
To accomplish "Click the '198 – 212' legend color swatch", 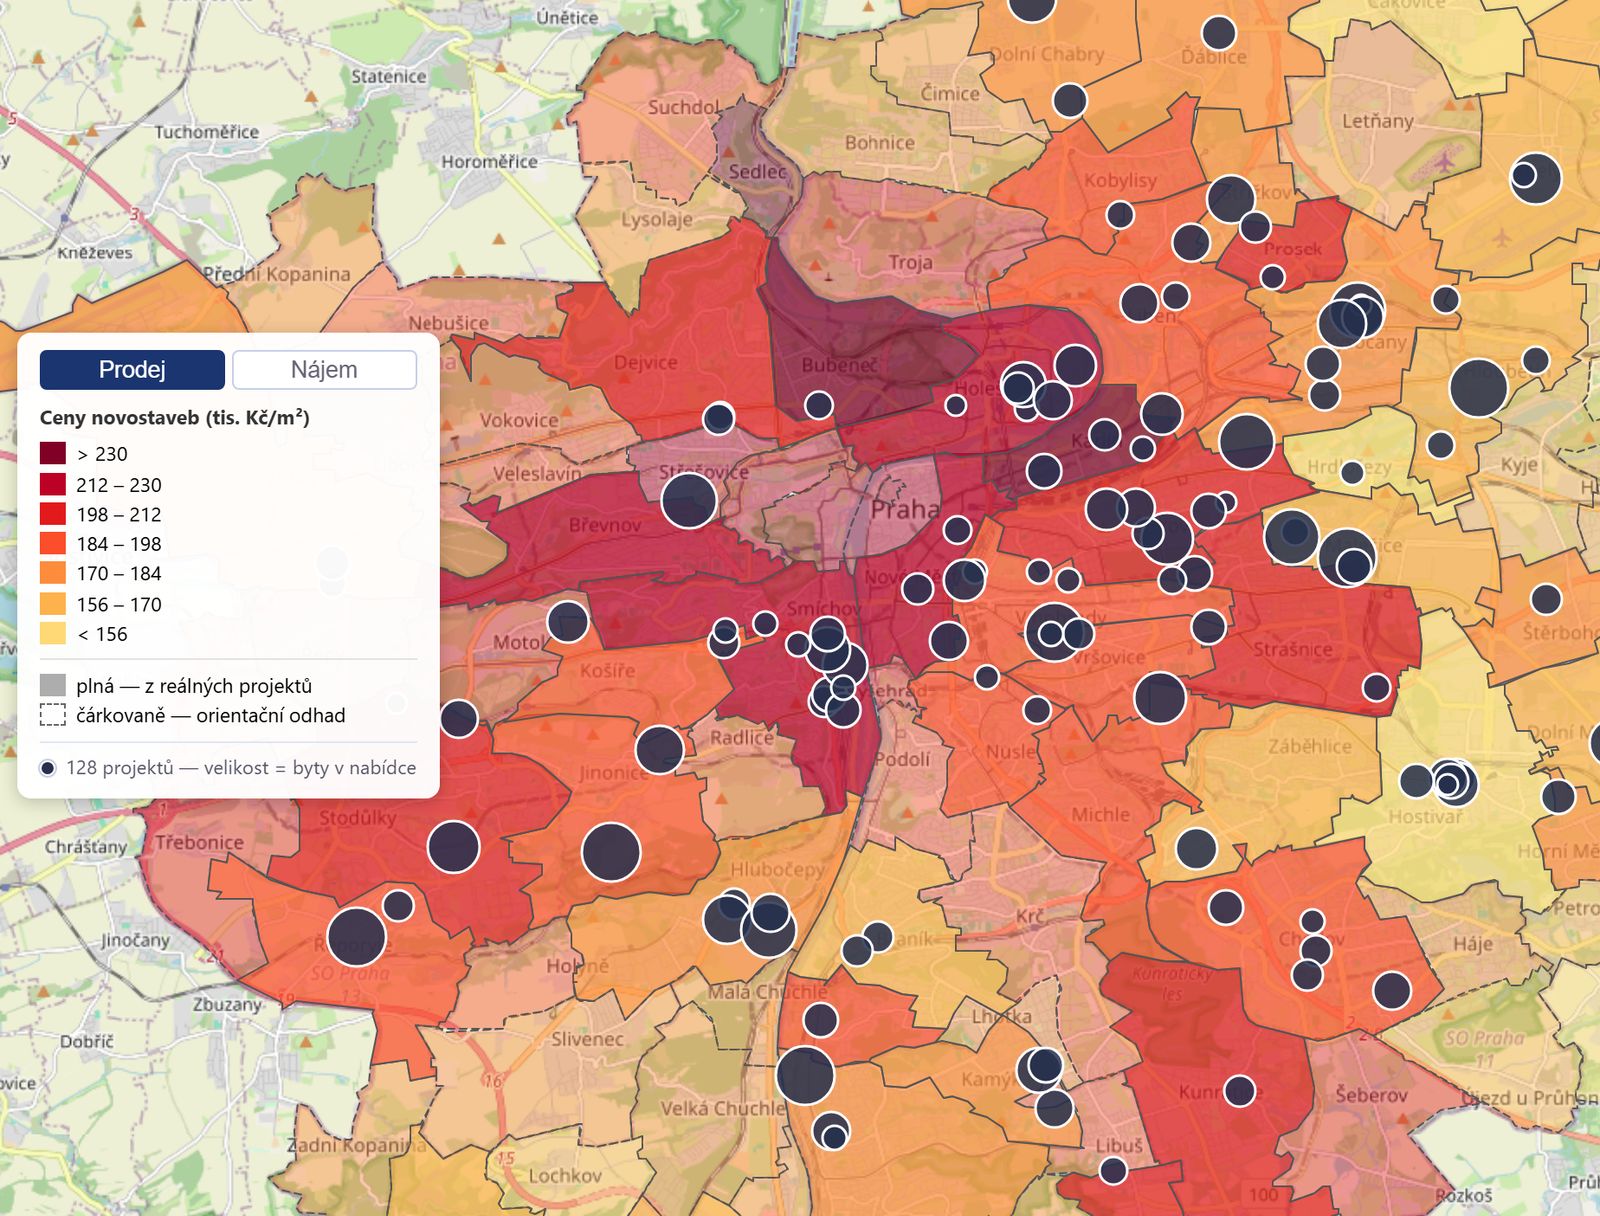I will pyautogui.click(x=53, y=514).
